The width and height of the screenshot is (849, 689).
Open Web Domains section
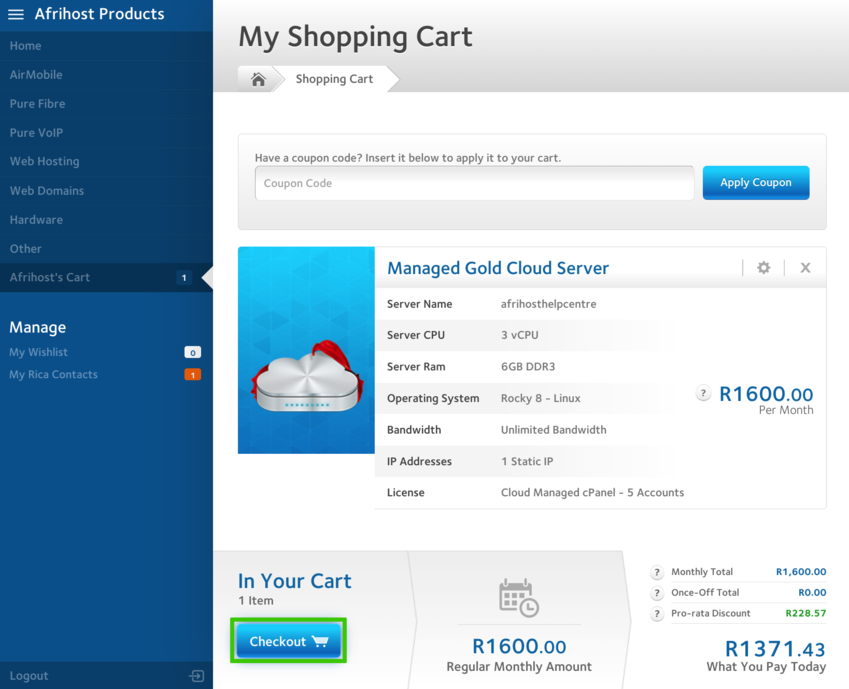[x=47, y=190]
